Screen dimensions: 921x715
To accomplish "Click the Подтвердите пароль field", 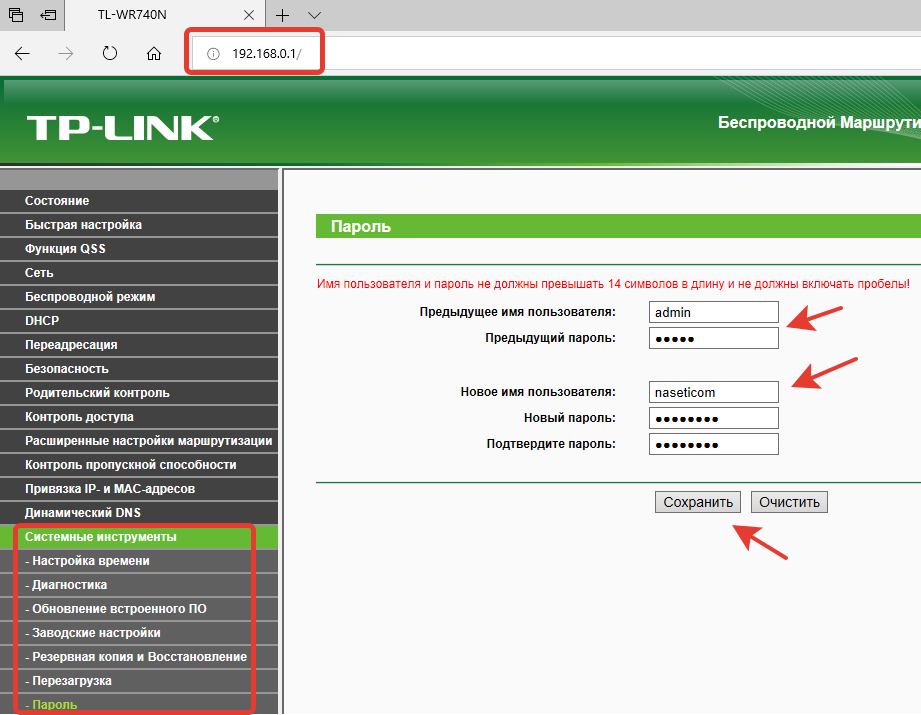I will [x=714, y=444].
